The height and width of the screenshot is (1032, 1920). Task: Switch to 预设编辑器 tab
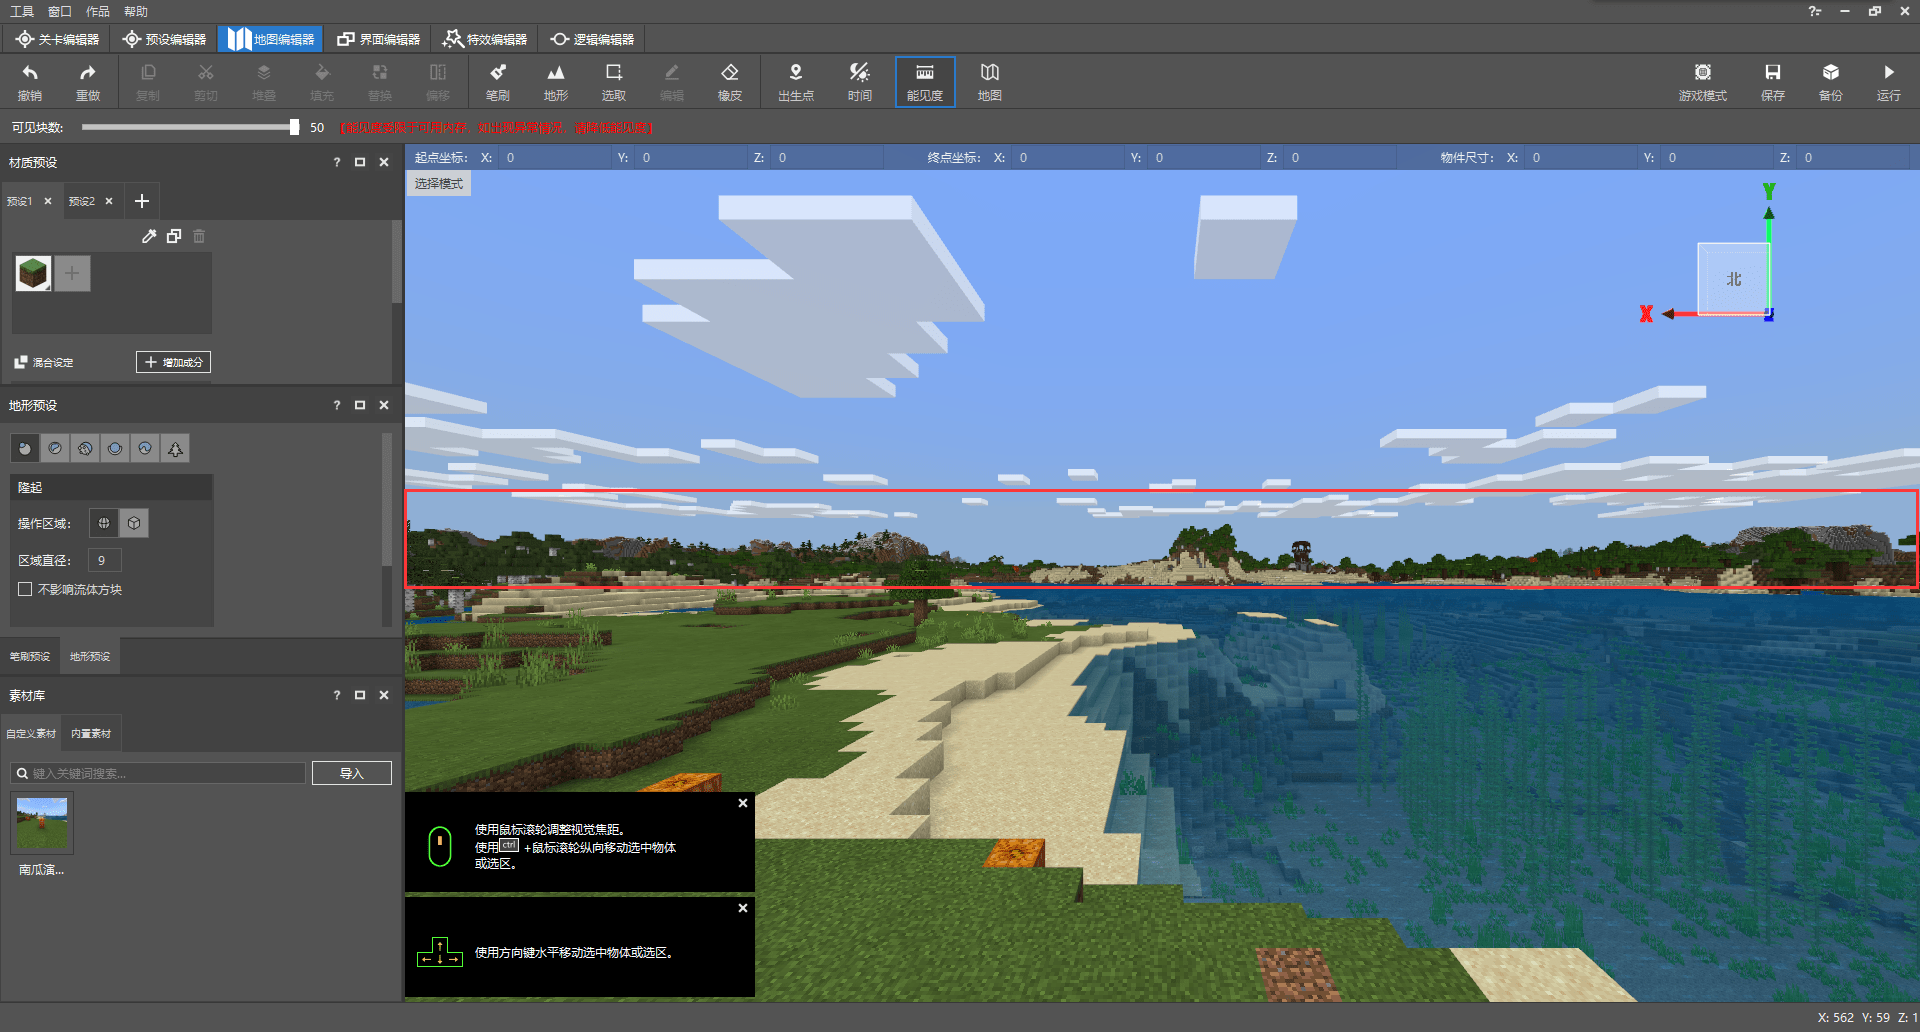coord(164,39)
